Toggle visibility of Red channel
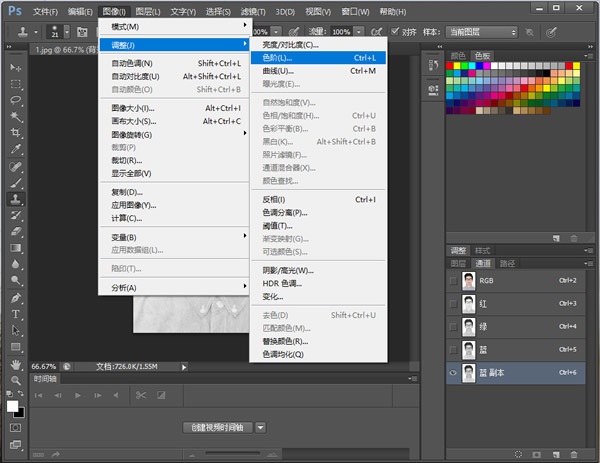Image resolution: width=600 pixels, height=463 pixels. tap(453, 304)
